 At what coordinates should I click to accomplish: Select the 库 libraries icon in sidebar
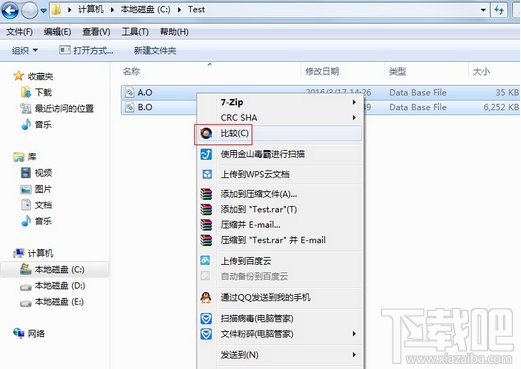point(19,157)
